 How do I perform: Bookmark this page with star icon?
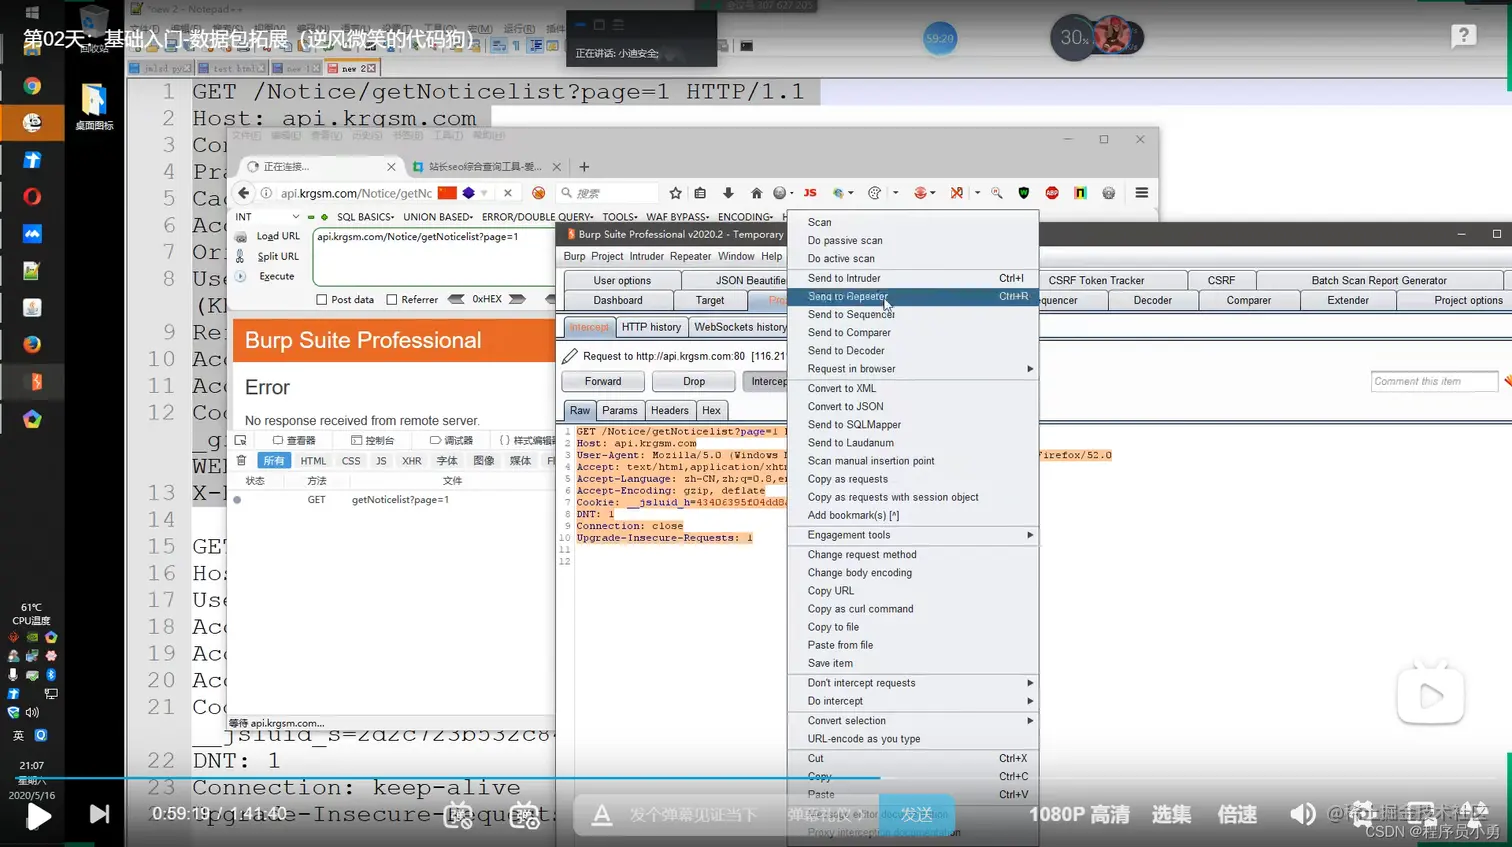[x=676, y=193]
